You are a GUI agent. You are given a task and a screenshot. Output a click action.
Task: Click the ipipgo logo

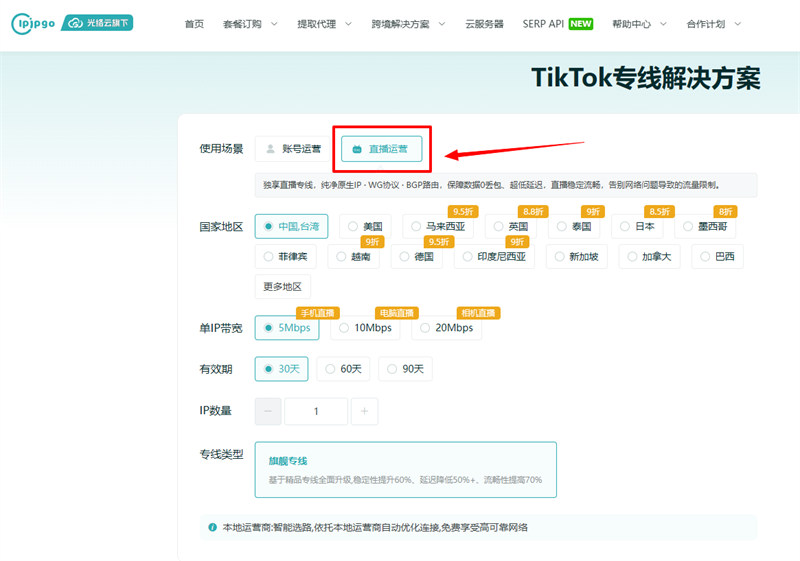point(33,23)
